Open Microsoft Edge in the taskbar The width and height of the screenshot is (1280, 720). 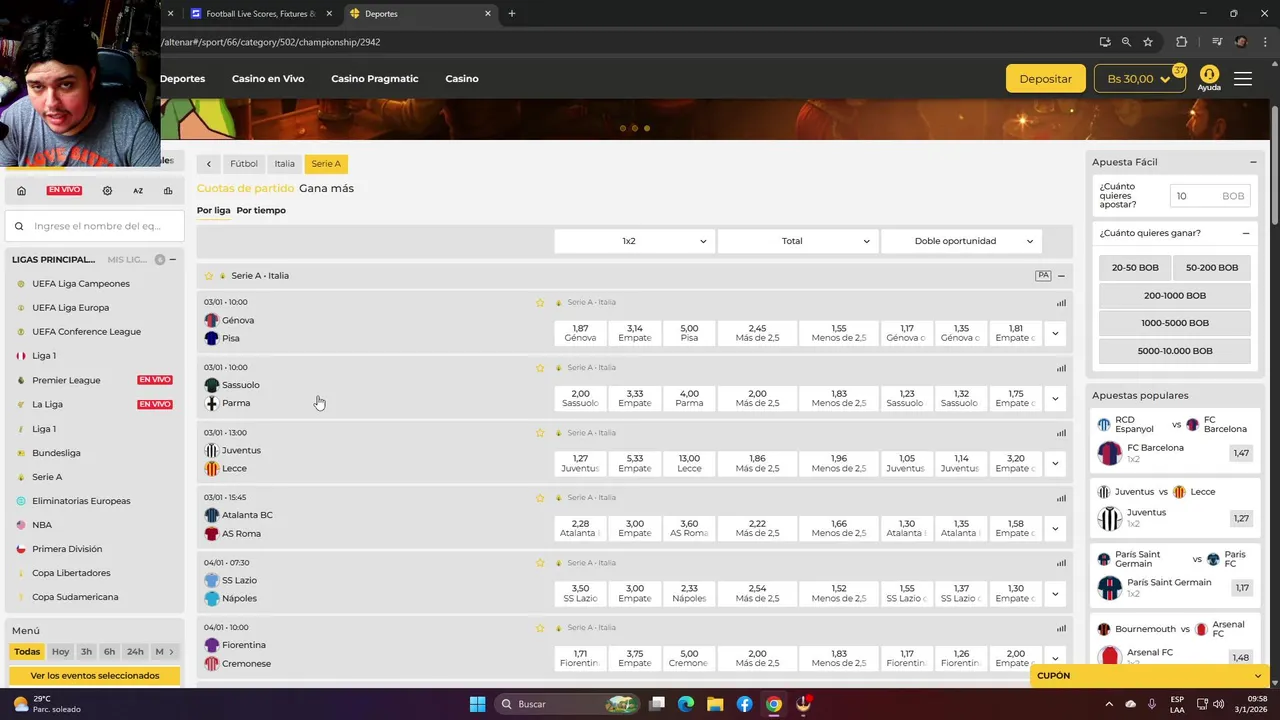[686, 704]
